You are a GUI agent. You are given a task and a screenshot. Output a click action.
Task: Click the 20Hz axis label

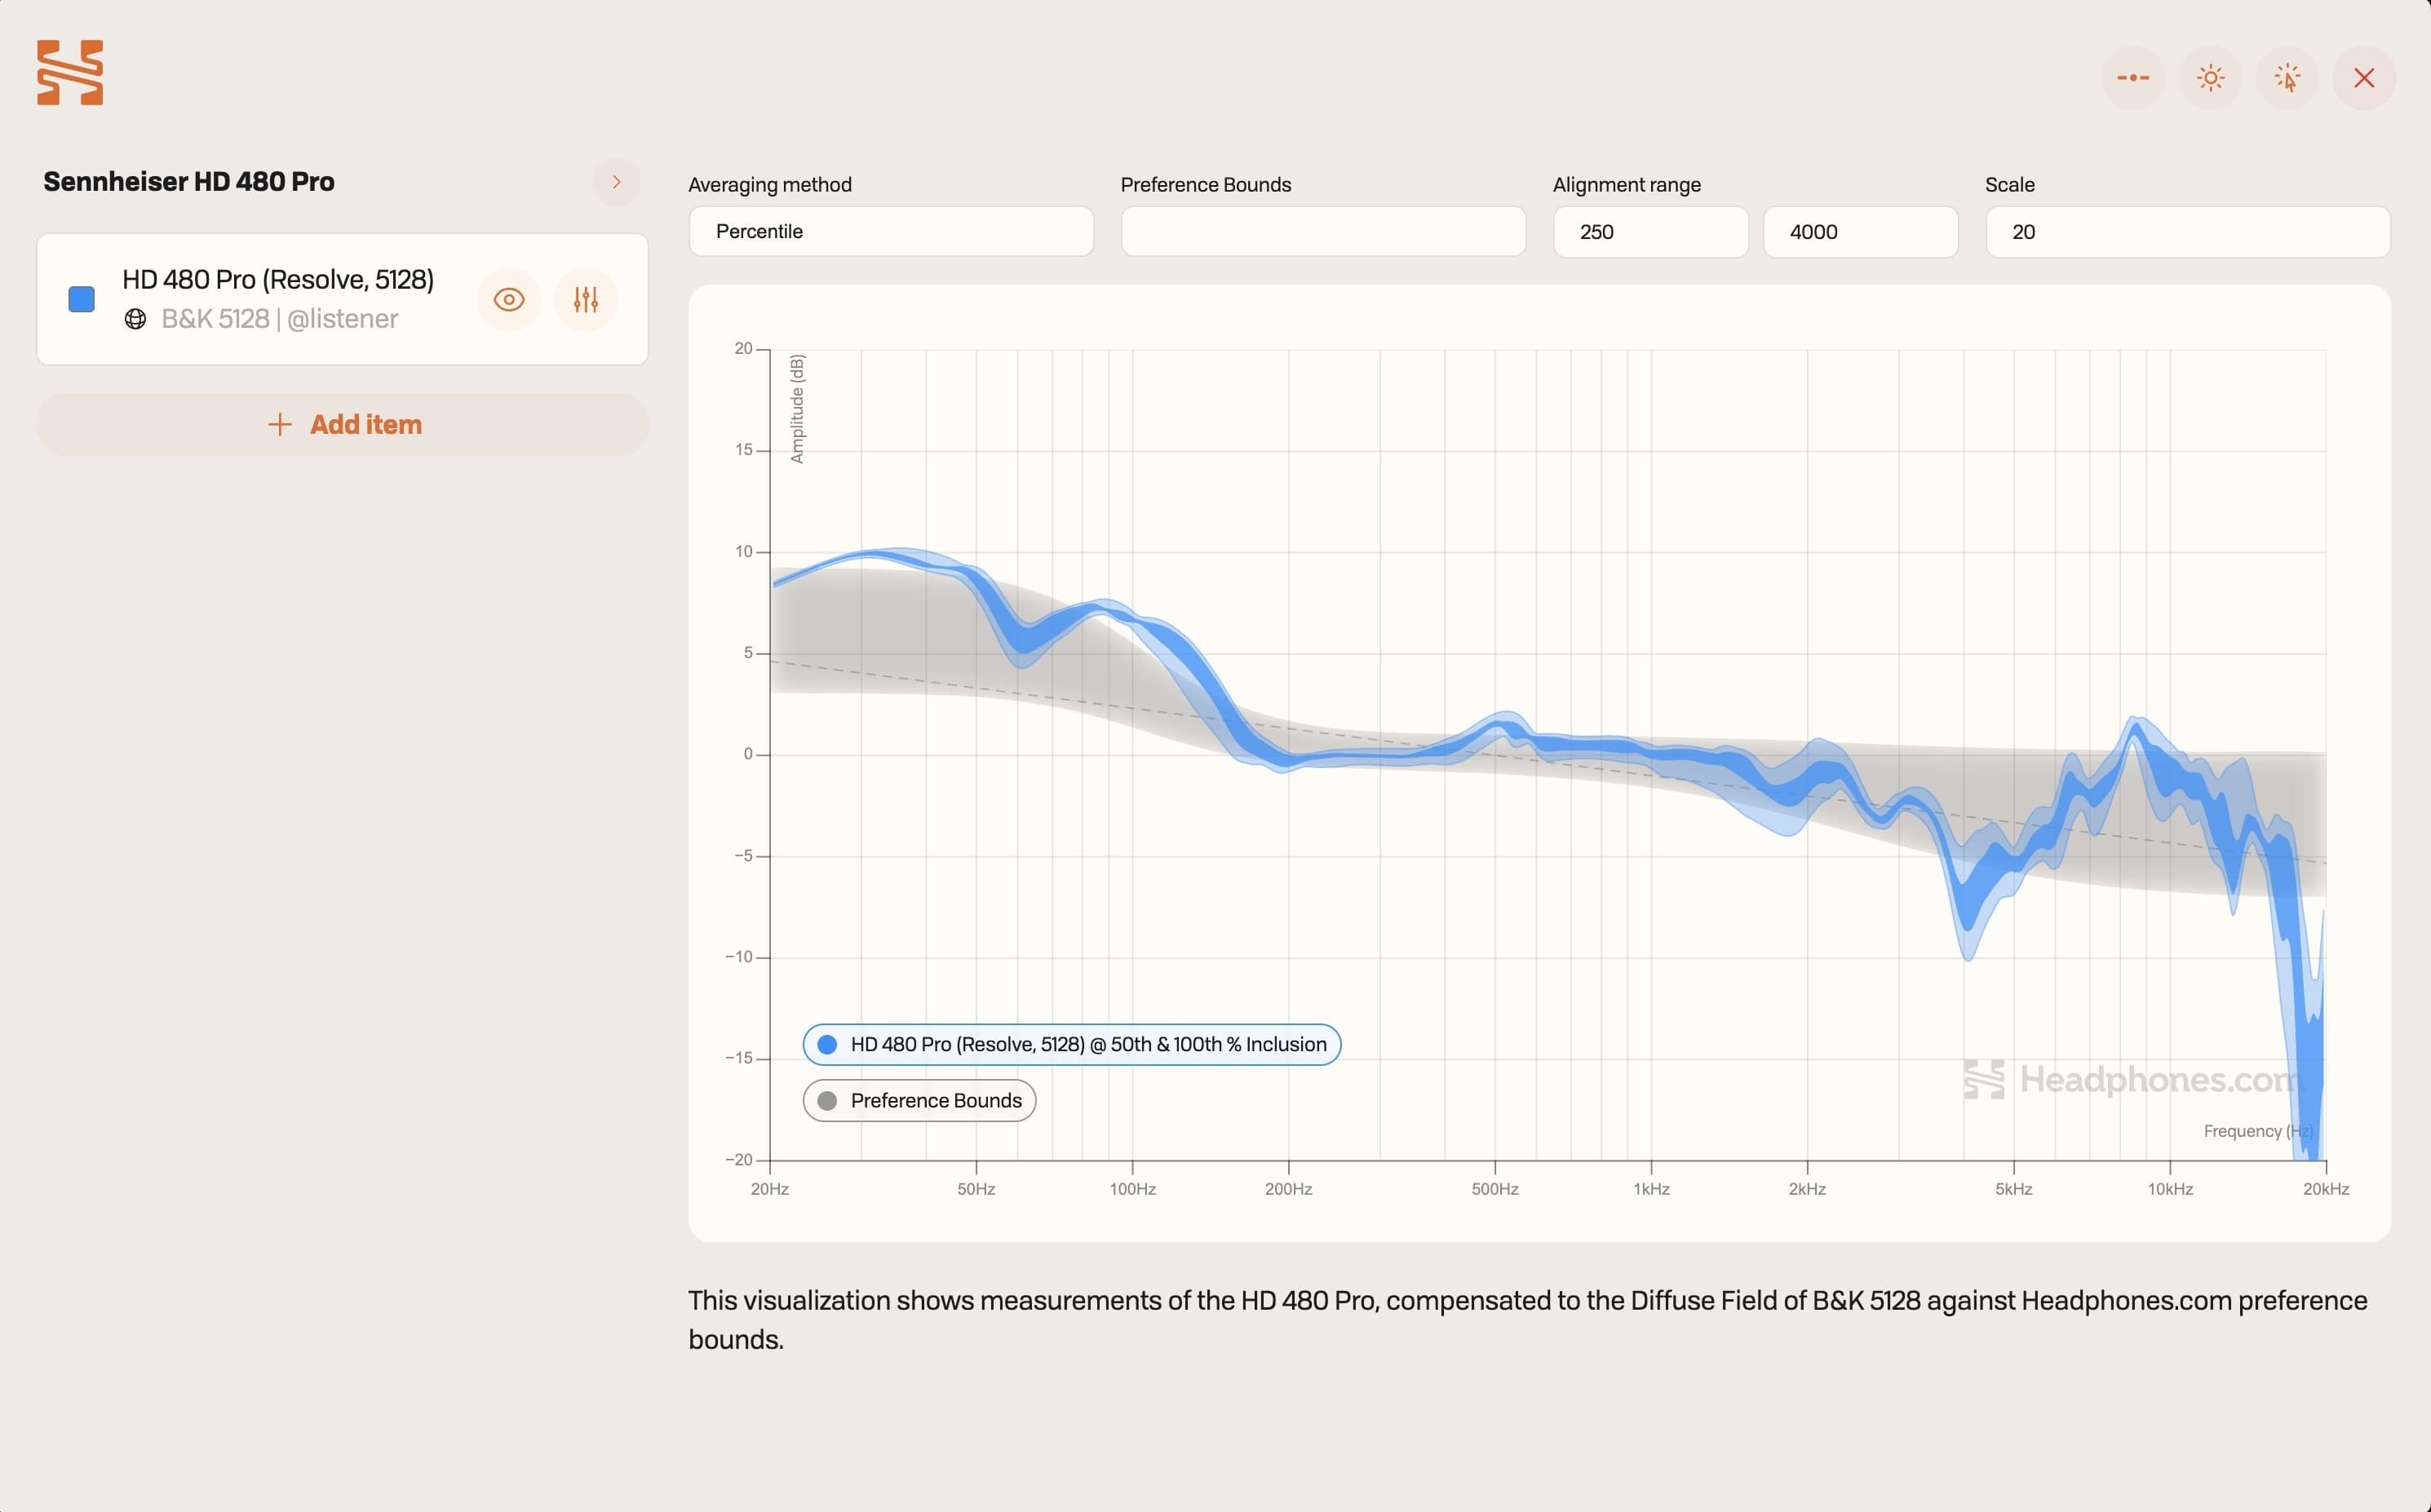[770, 1189]
